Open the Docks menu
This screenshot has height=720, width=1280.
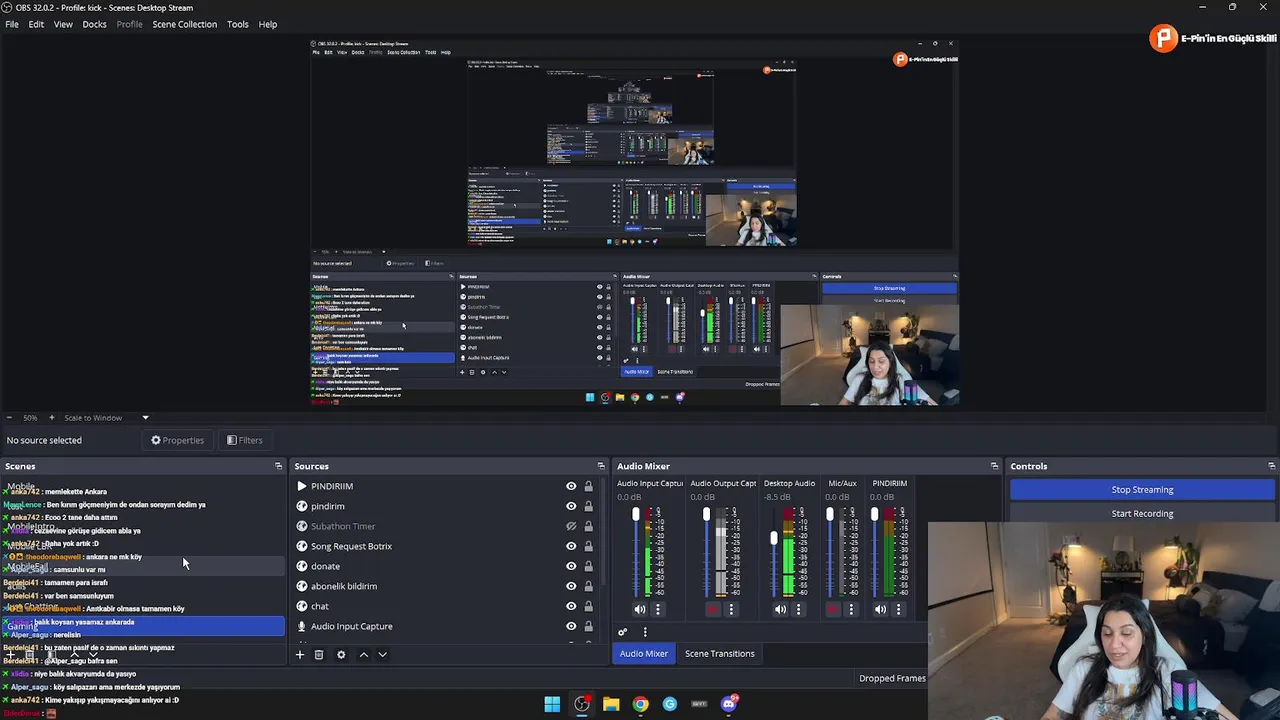pyautogui.click(x=94, y=24)
